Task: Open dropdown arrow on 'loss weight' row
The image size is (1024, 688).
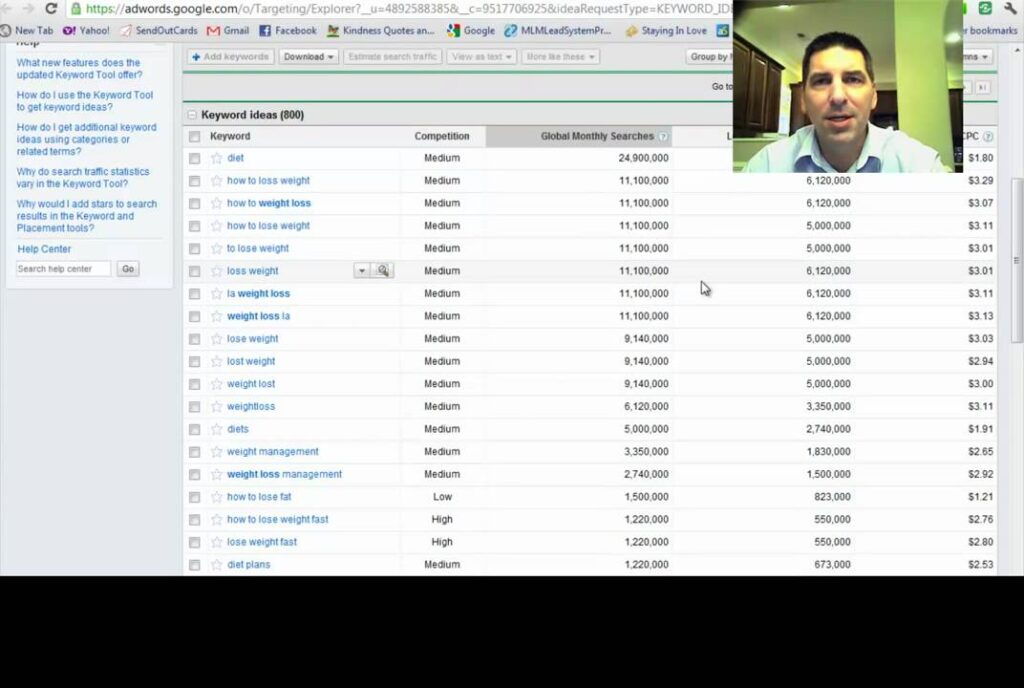Action: (x=362, y=270)
